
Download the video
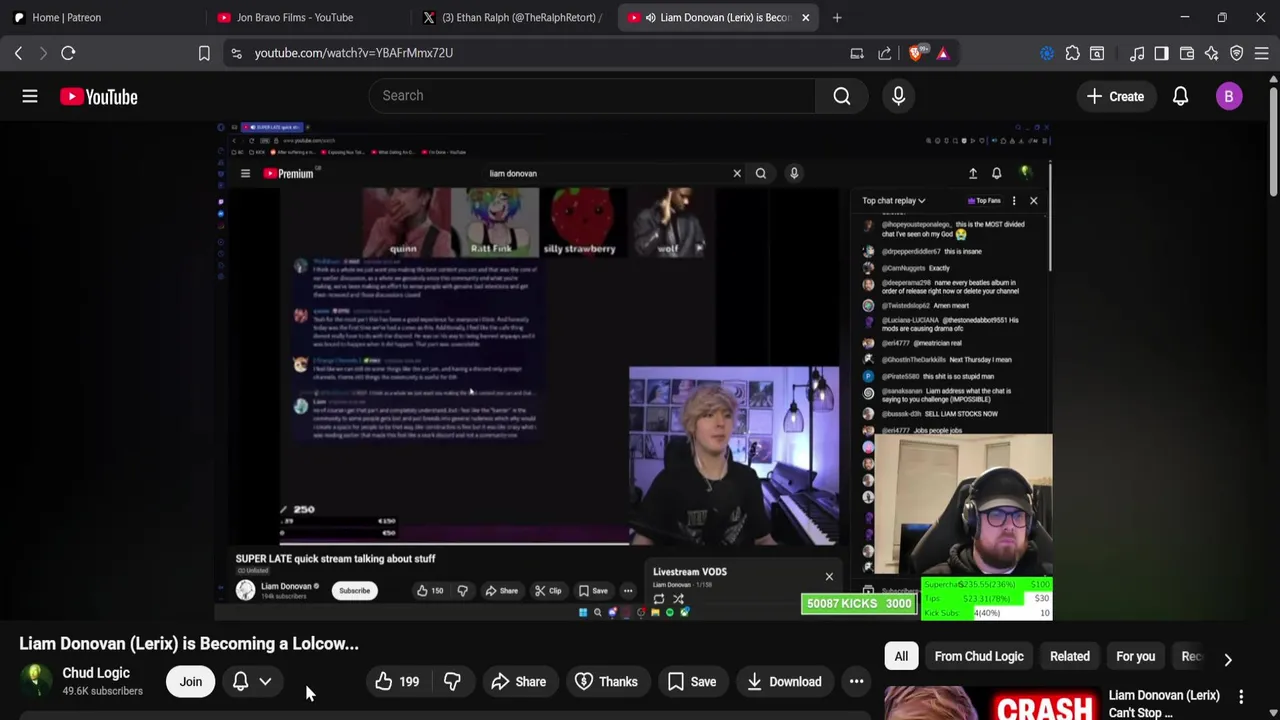tap(784, 682)
